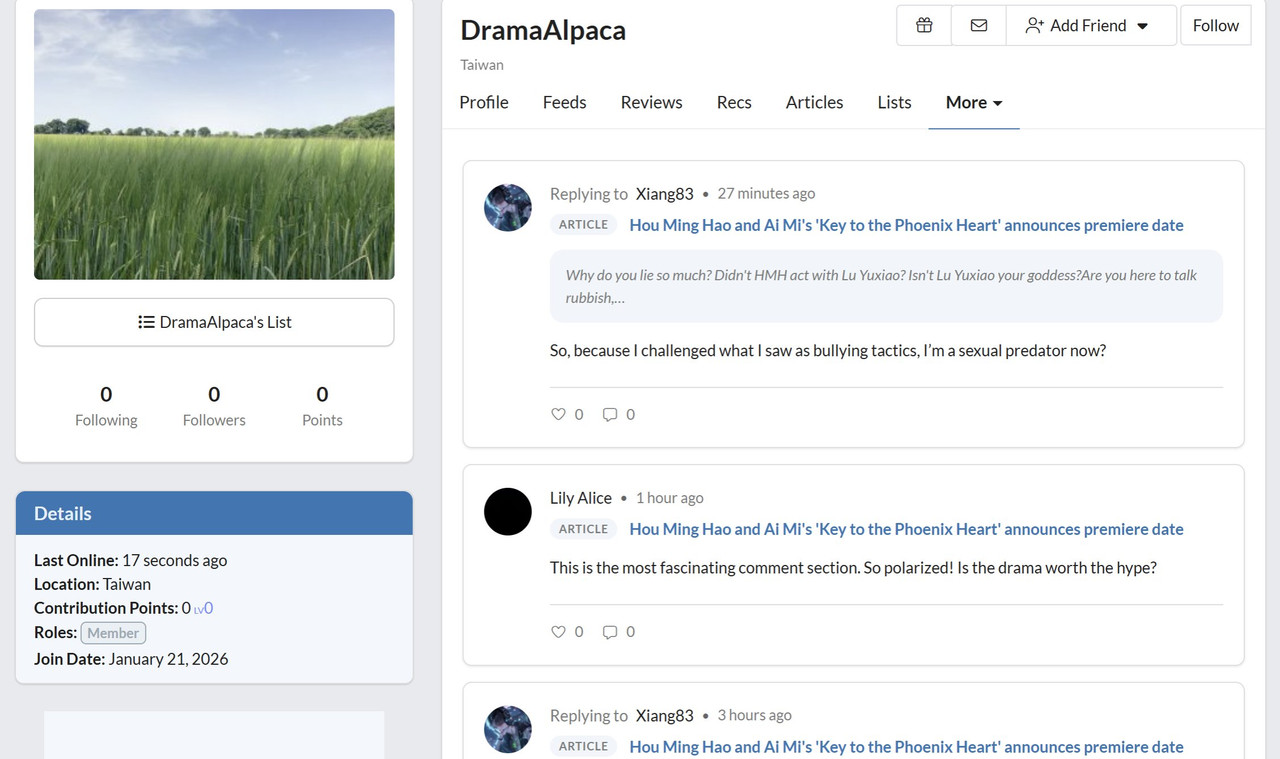
Task: Click the DramaAlpaca username heading
Action: pyautogui.click(x=543, y=30)
